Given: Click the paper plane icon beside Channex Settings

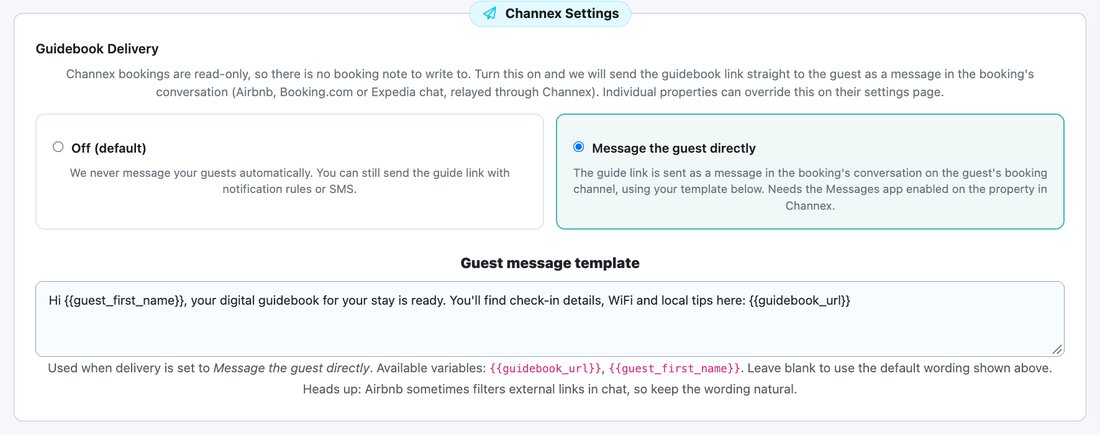Looking at the screenshot, I should click(x=490, y=13).
